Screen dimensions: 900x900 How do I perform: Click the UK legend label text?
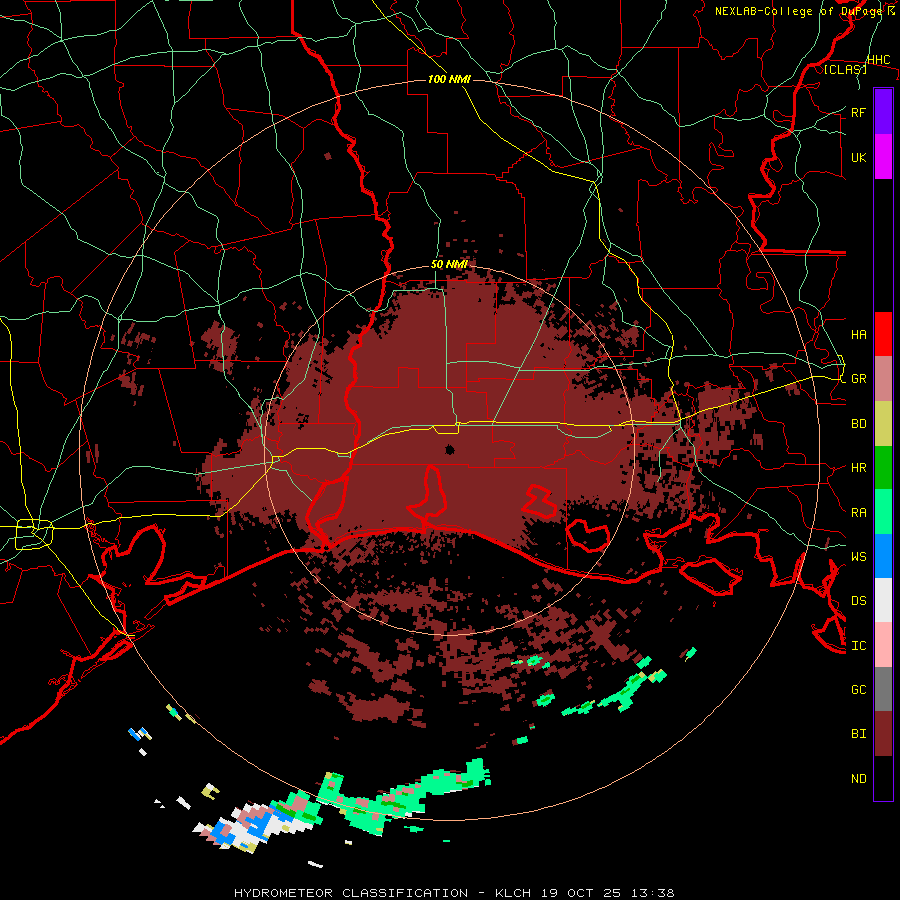pyautogui.click(x=858, y=157)
